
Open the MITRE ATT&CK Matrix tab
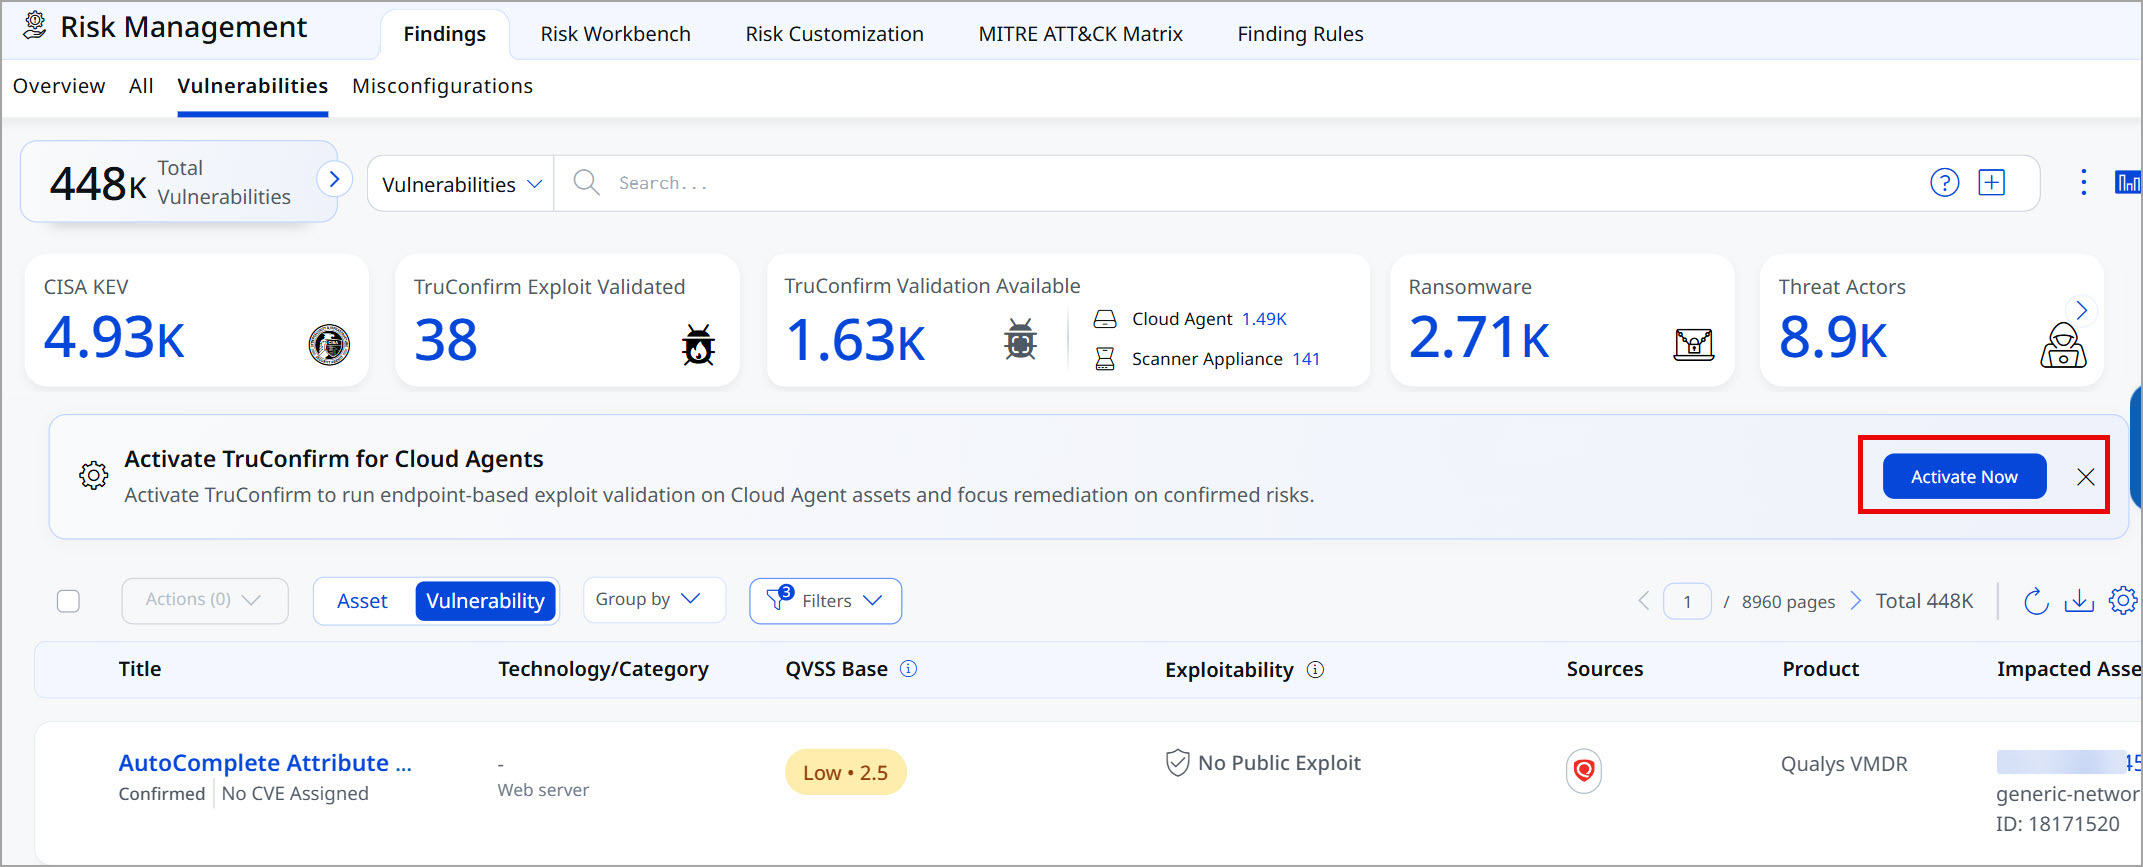(1080, 34)
